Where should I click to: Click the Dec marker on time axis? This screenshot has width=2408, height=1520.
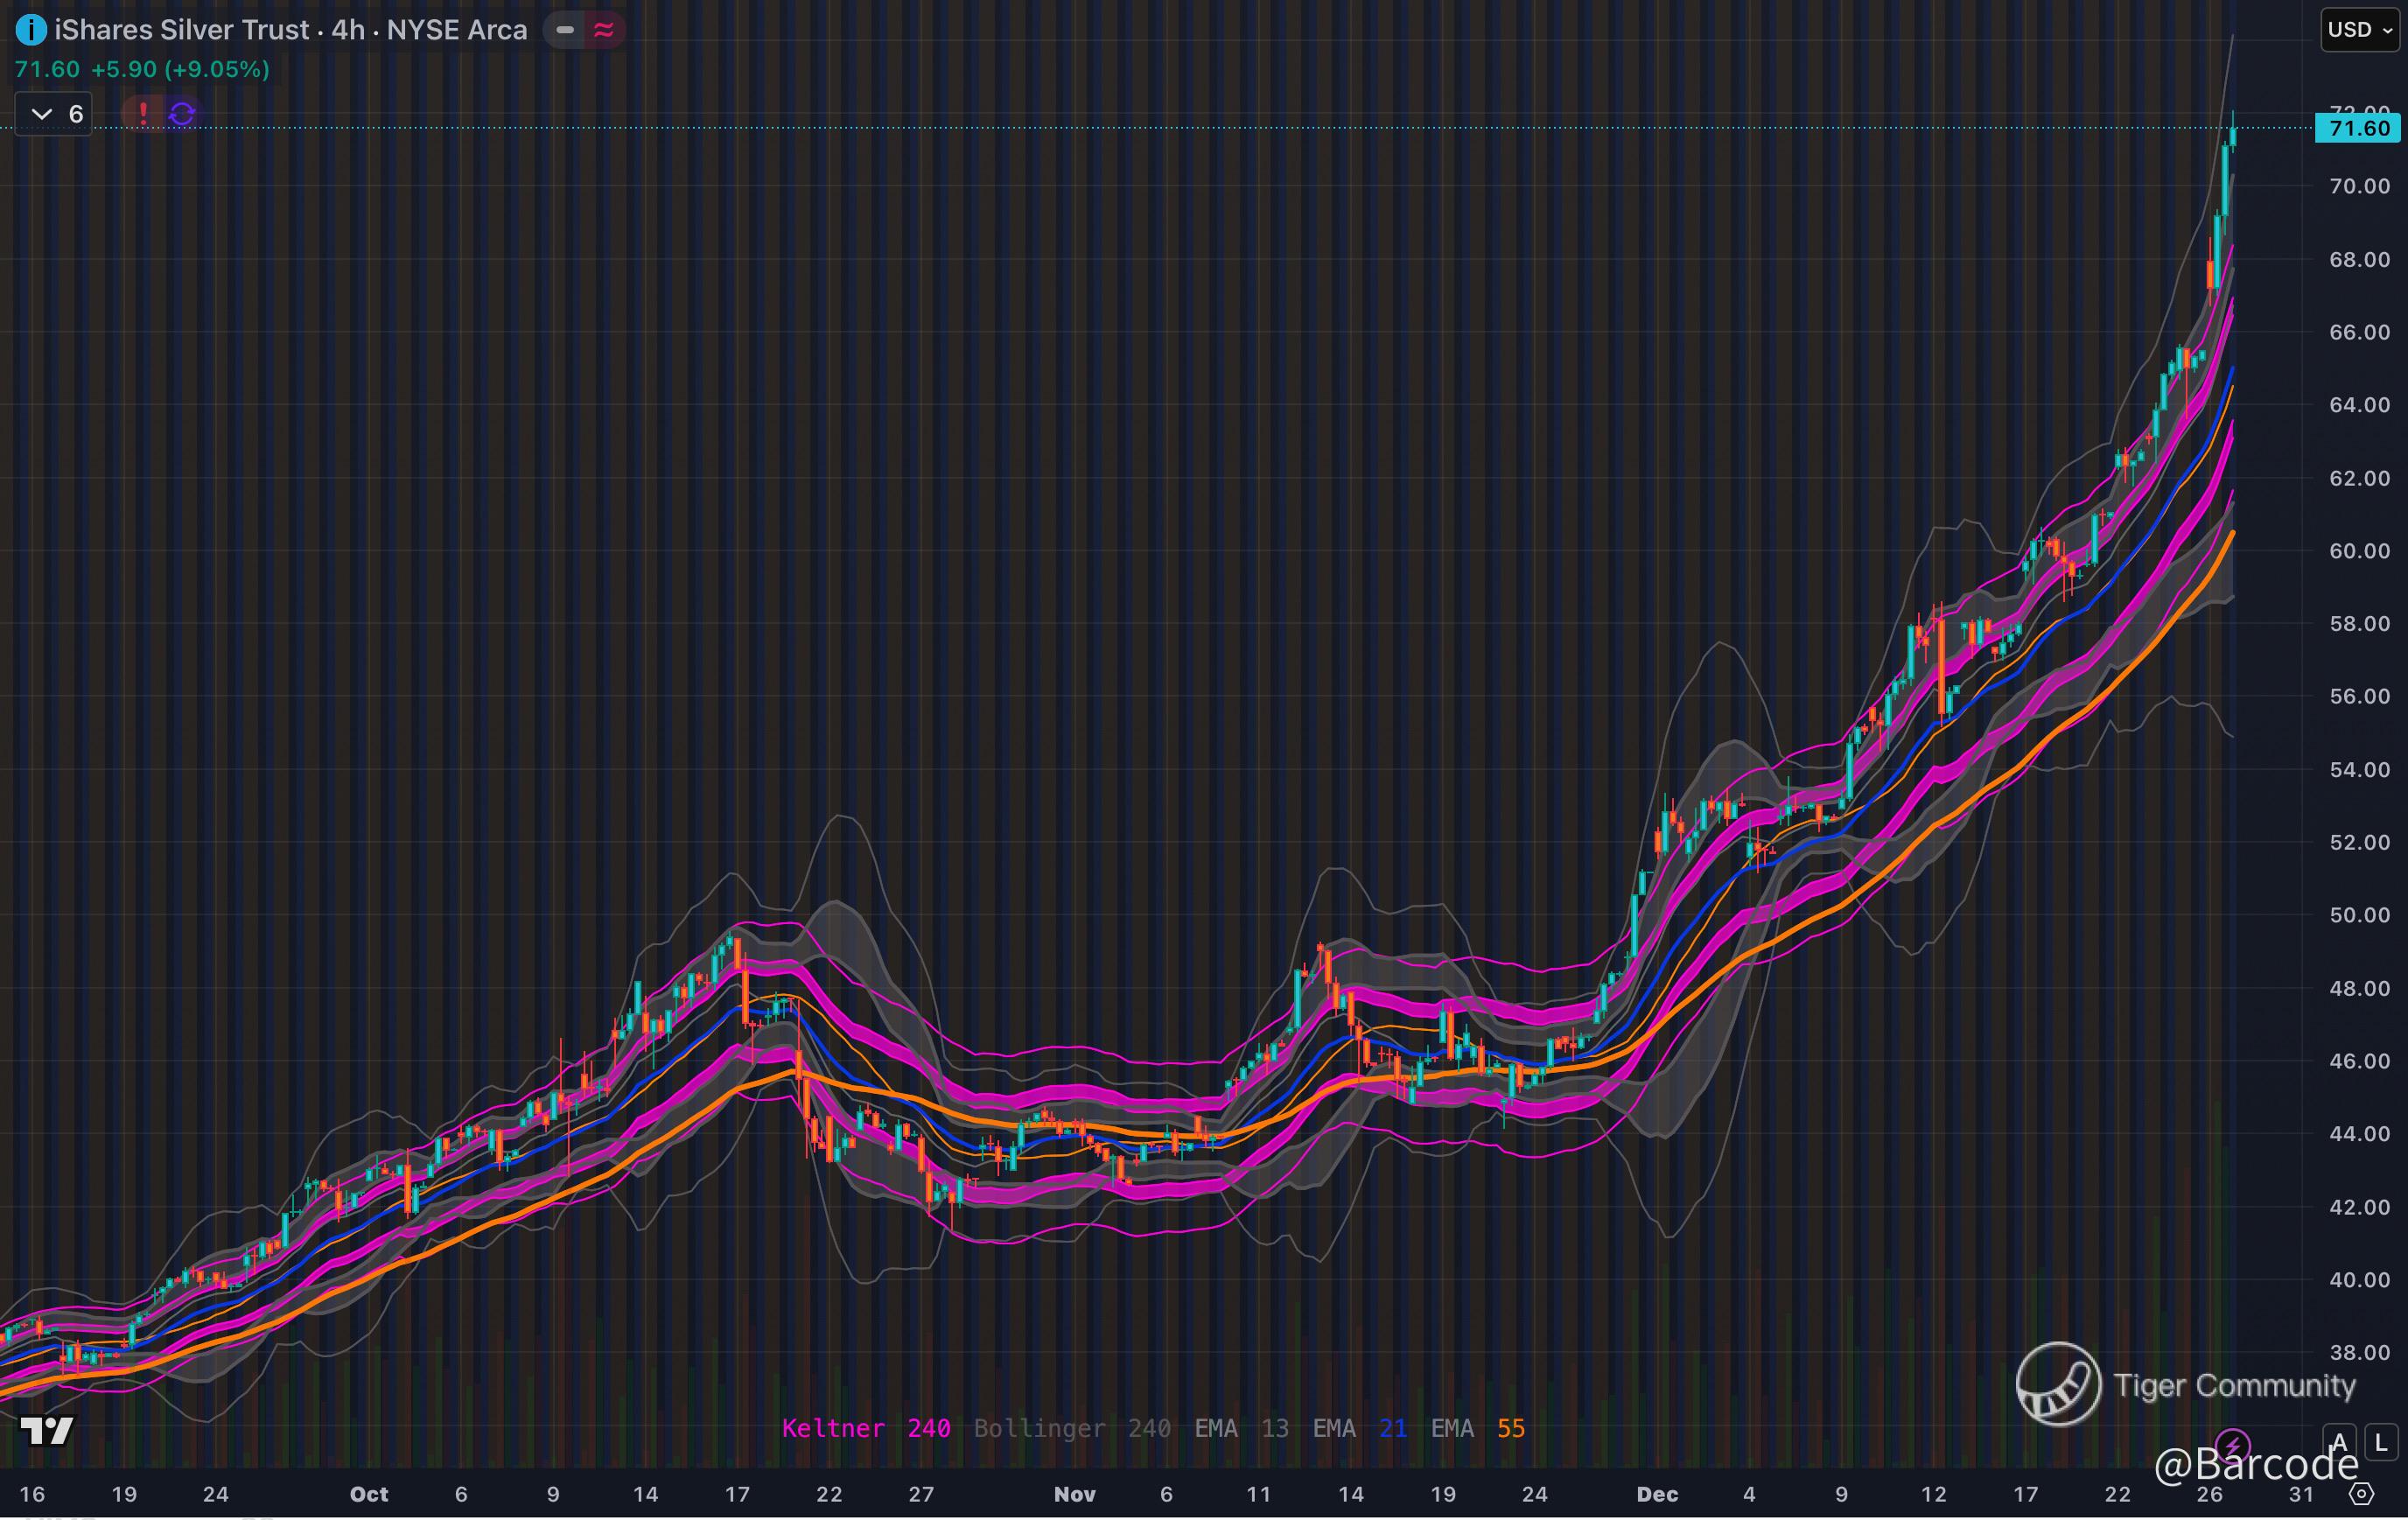[x=1657, y=1494]
